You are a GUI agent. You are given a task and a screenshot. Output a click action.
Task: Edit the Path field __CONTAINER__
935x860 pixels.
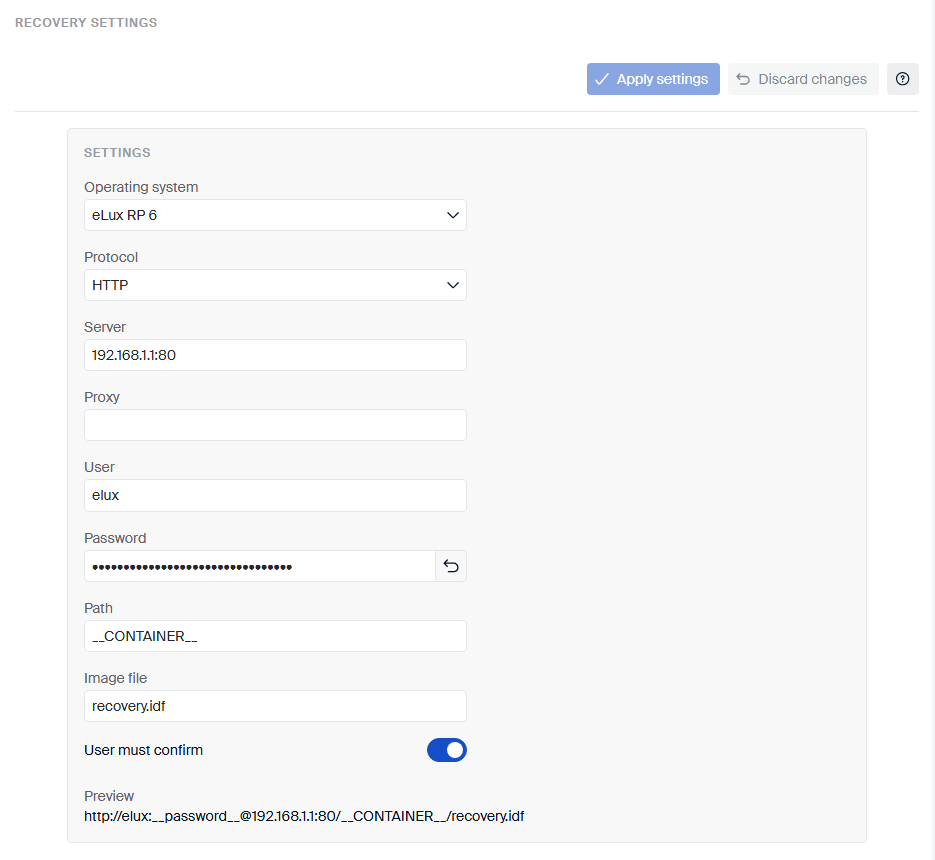click(275, 636)
